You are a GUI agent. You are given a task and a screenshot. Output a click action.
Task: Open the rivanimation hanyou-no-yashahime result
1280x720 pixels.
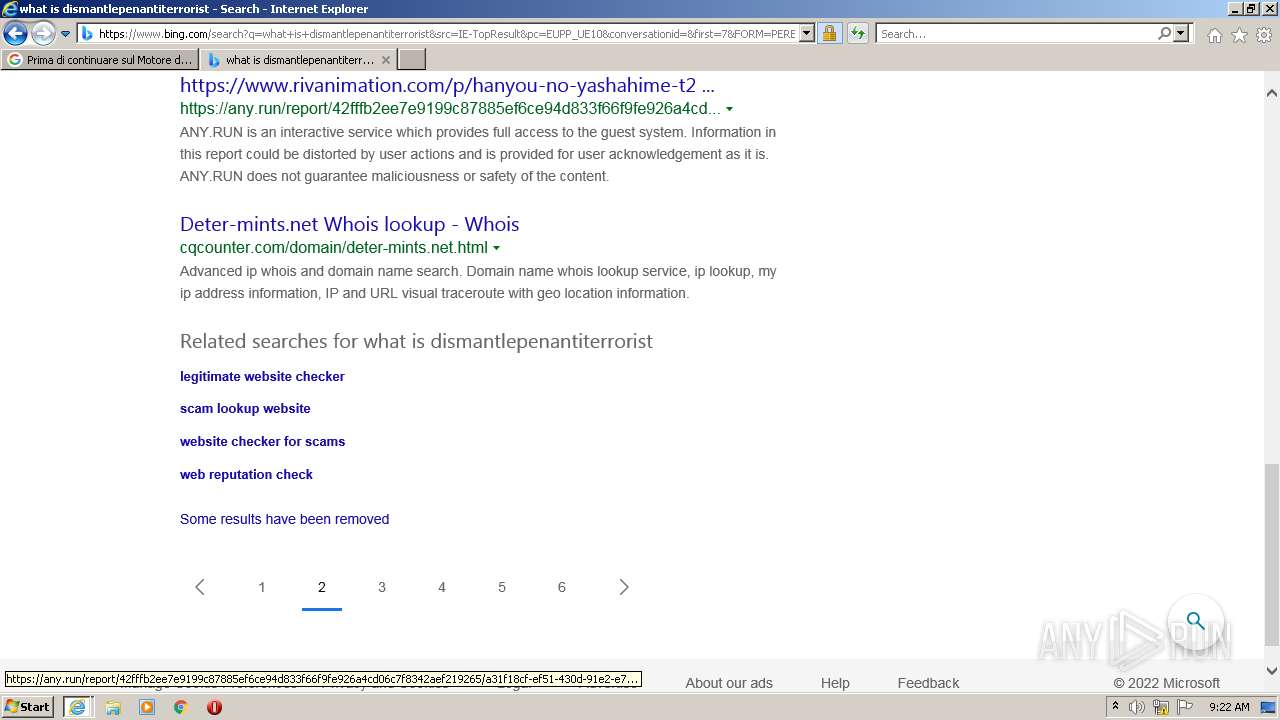pos(447,85)
